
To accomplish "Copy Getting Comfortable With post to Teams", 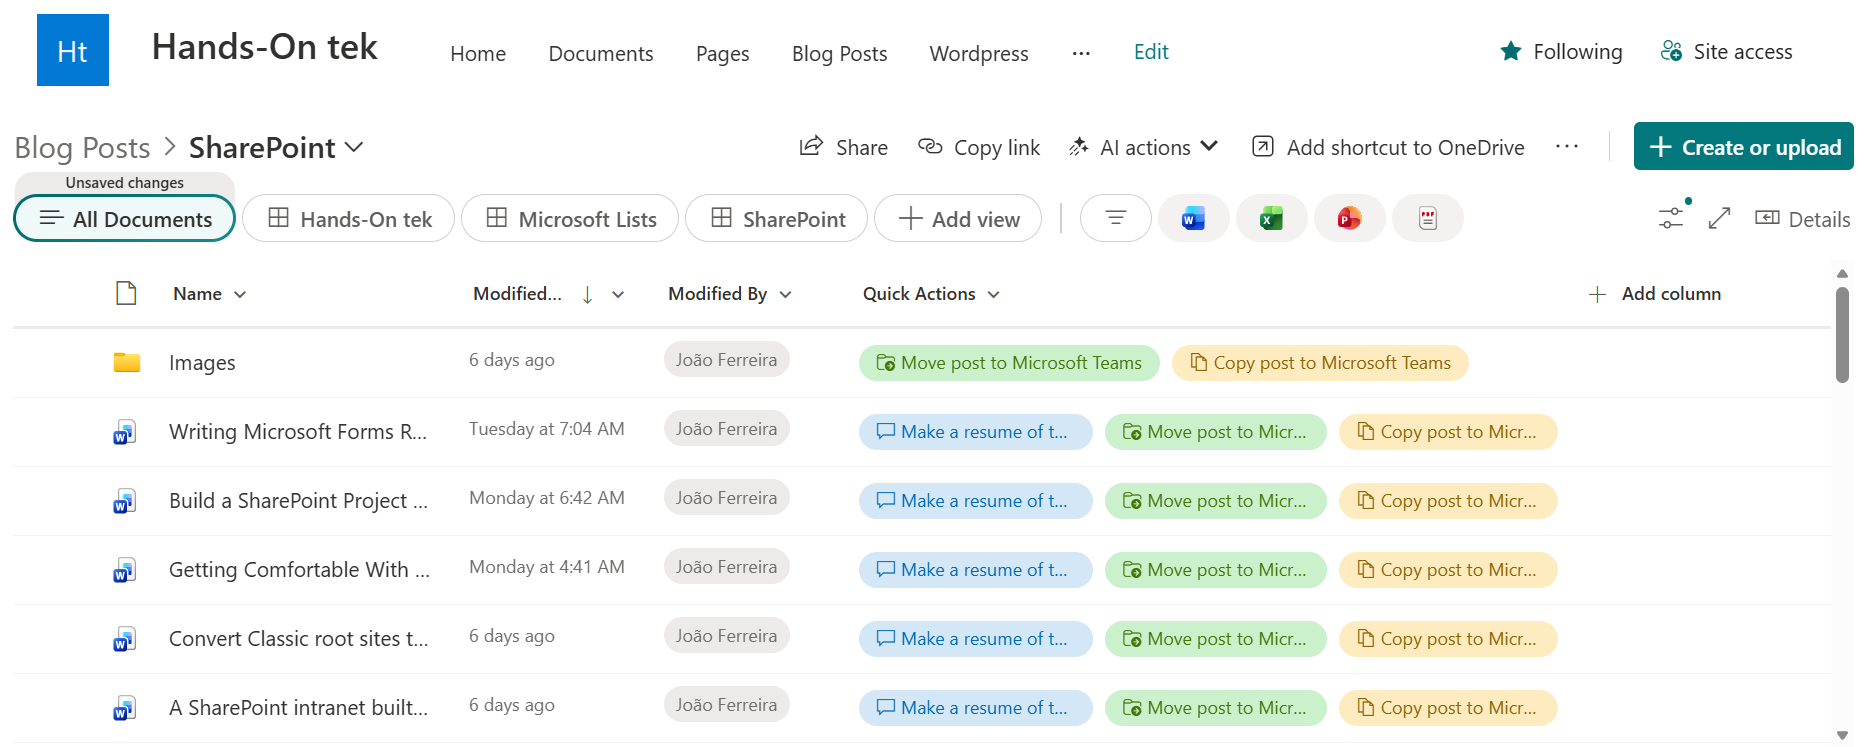I will (x=1448, y=570).
